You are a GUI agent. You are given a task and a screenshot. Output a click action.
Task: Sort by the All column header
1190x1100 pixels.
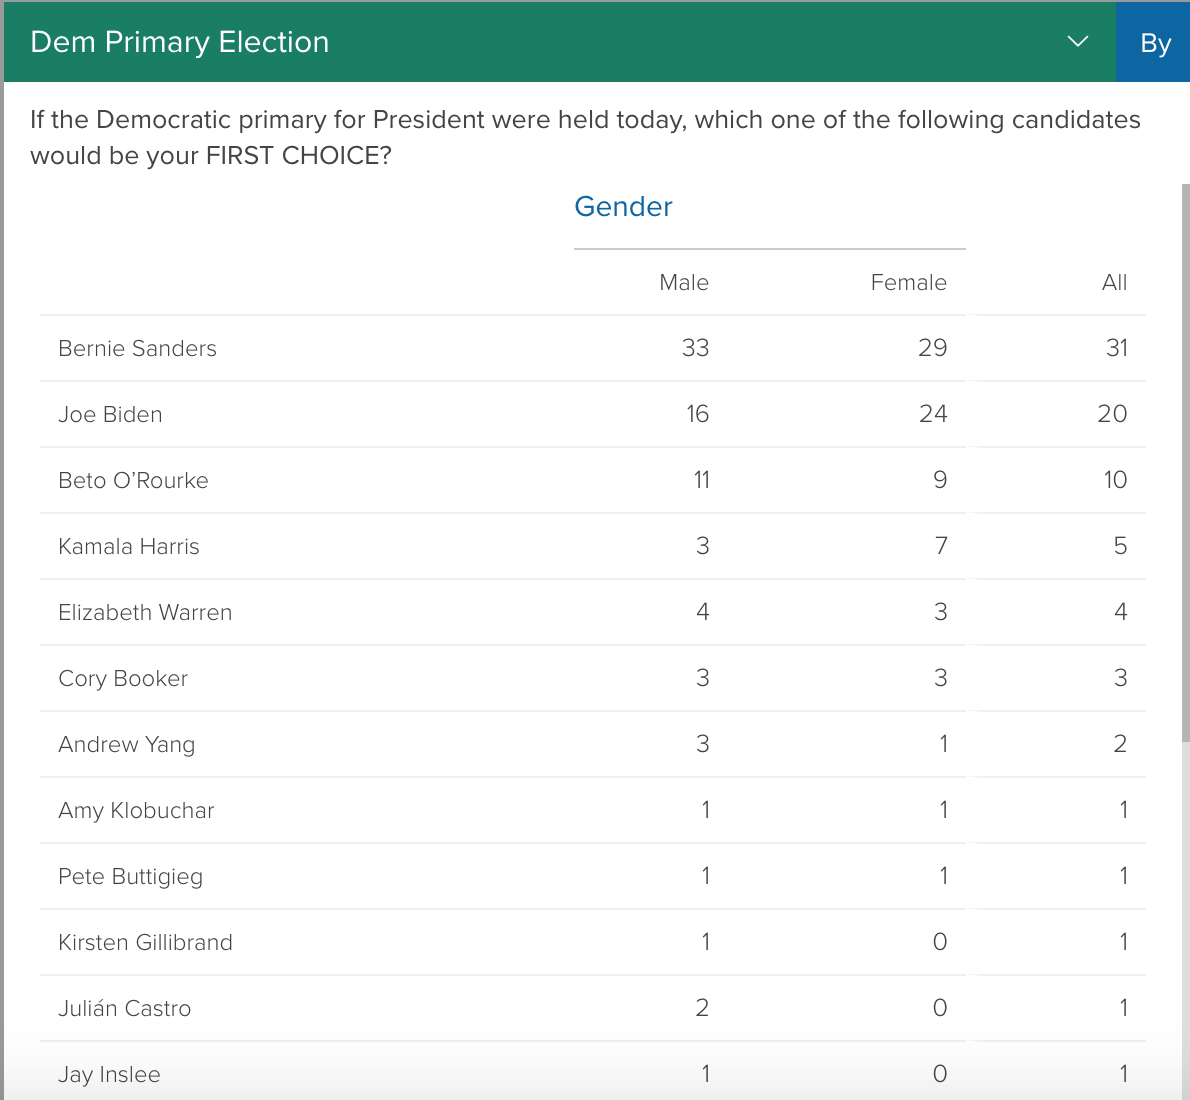[x=1114, y=282]
